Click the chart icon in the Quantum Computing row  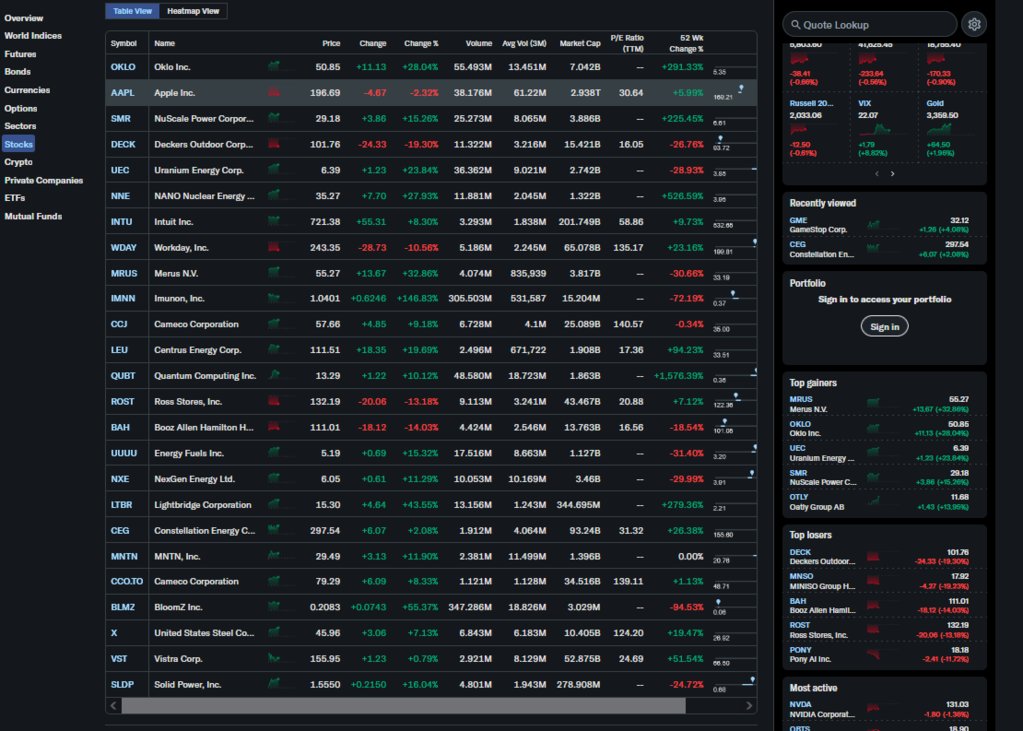coord(274,375)
